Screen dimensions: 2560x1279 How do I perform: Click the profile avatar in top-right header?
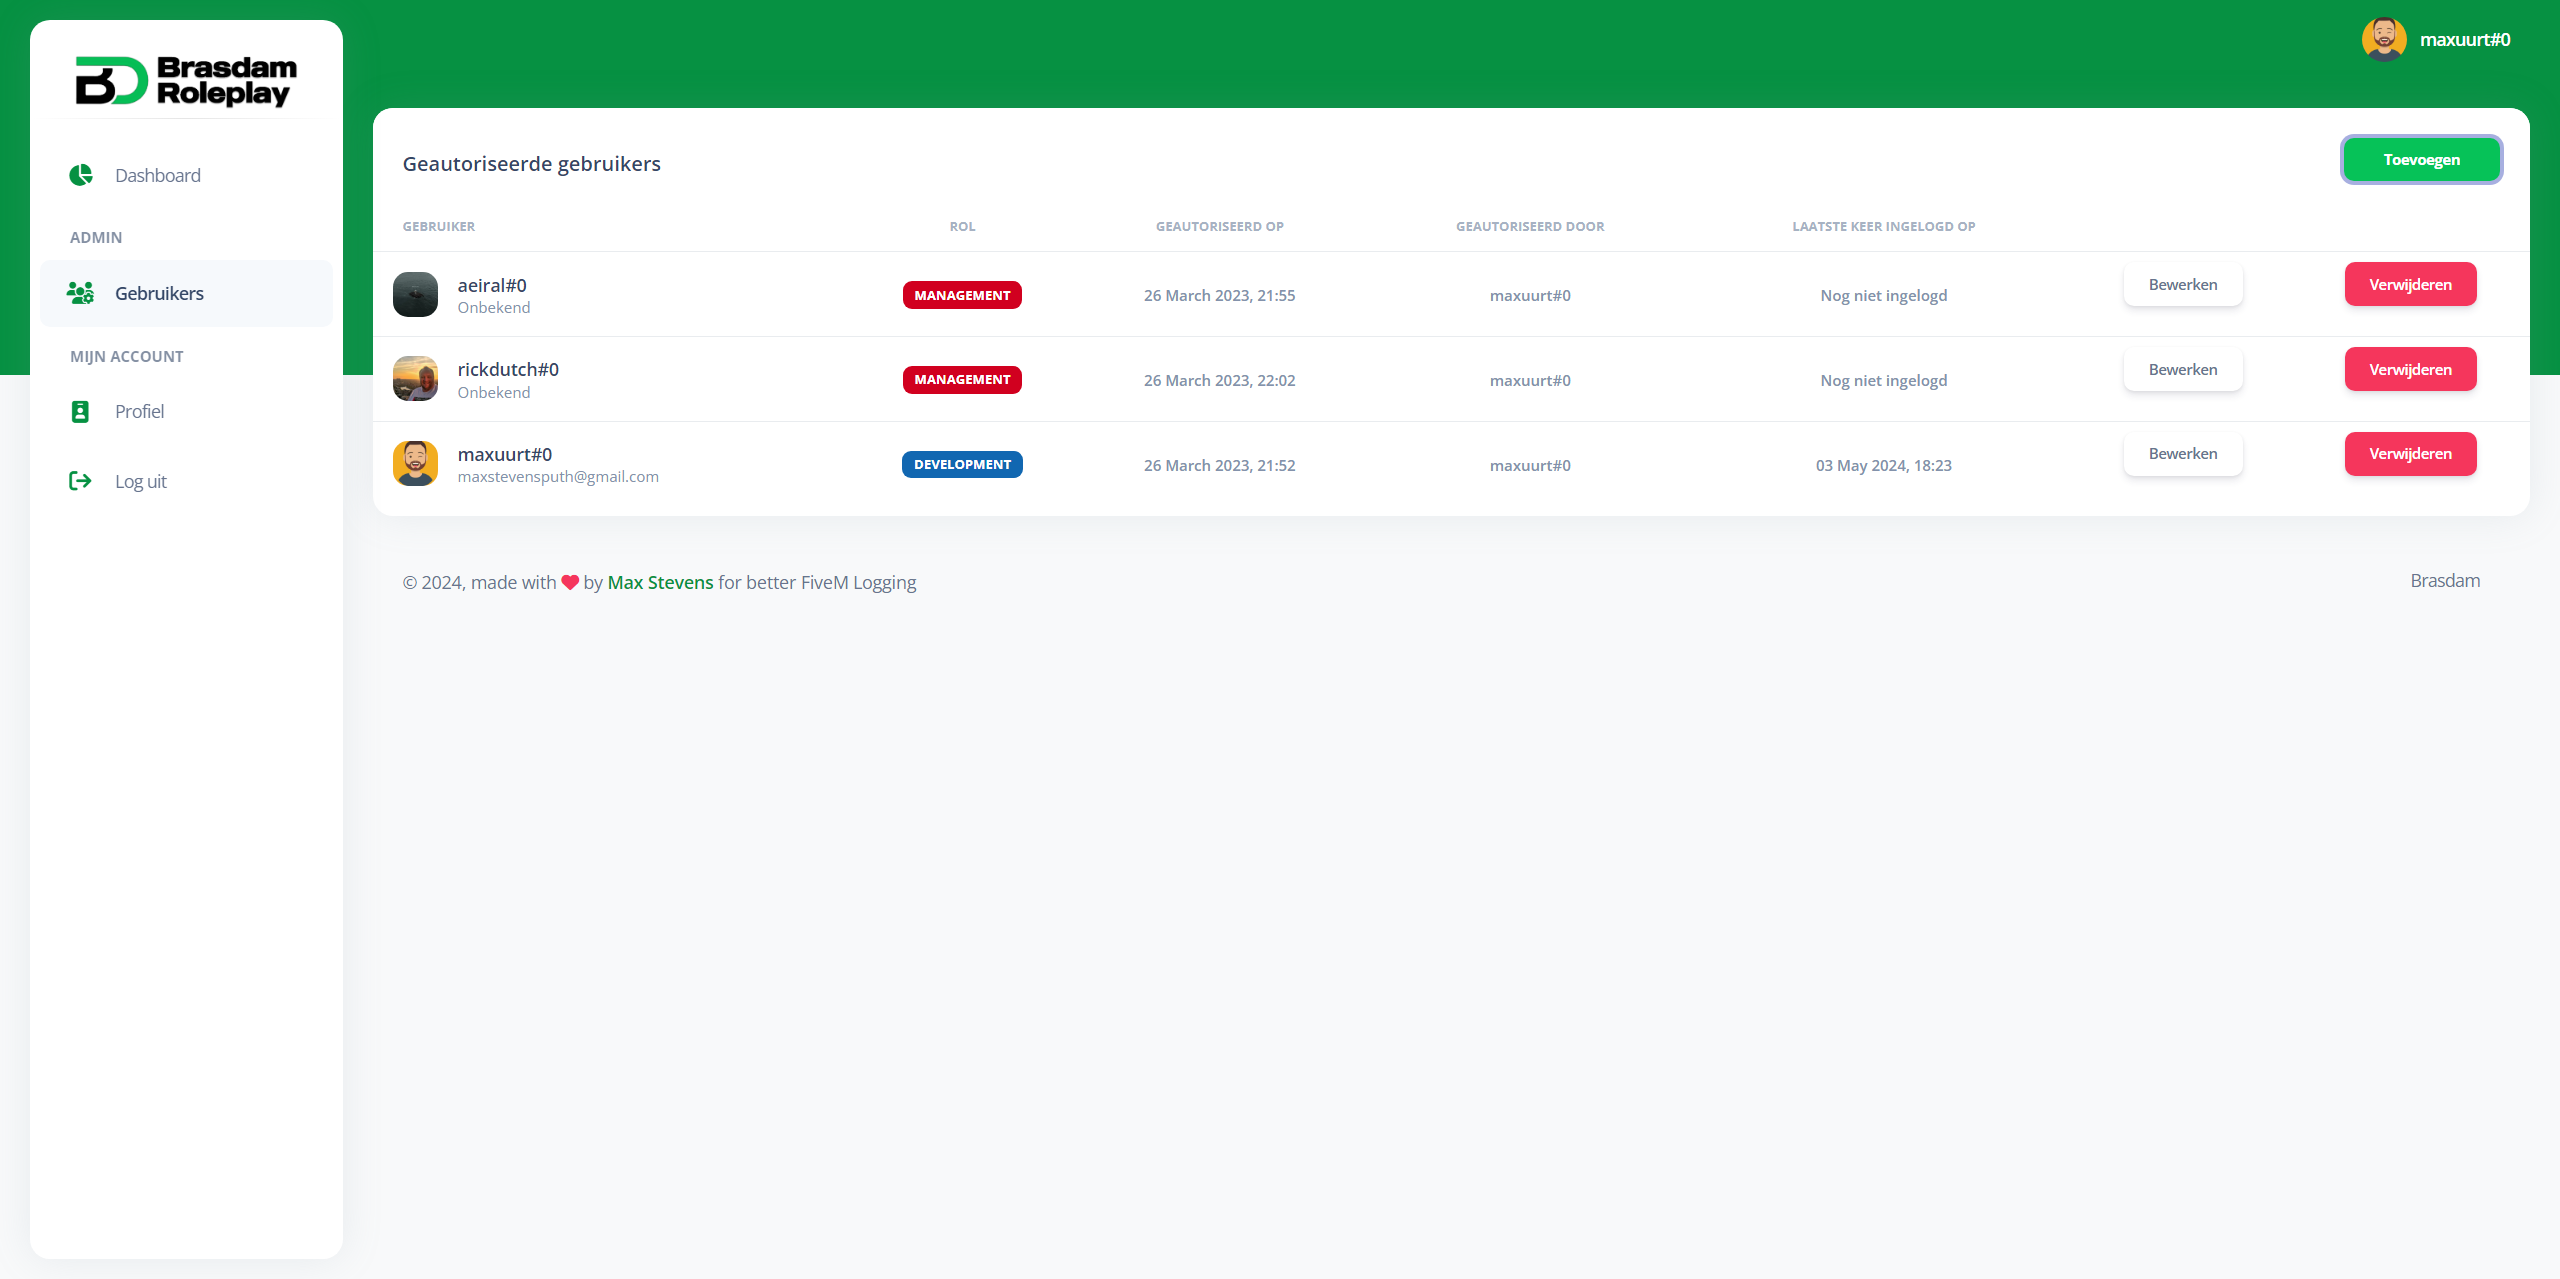[x=2383, y=40]
